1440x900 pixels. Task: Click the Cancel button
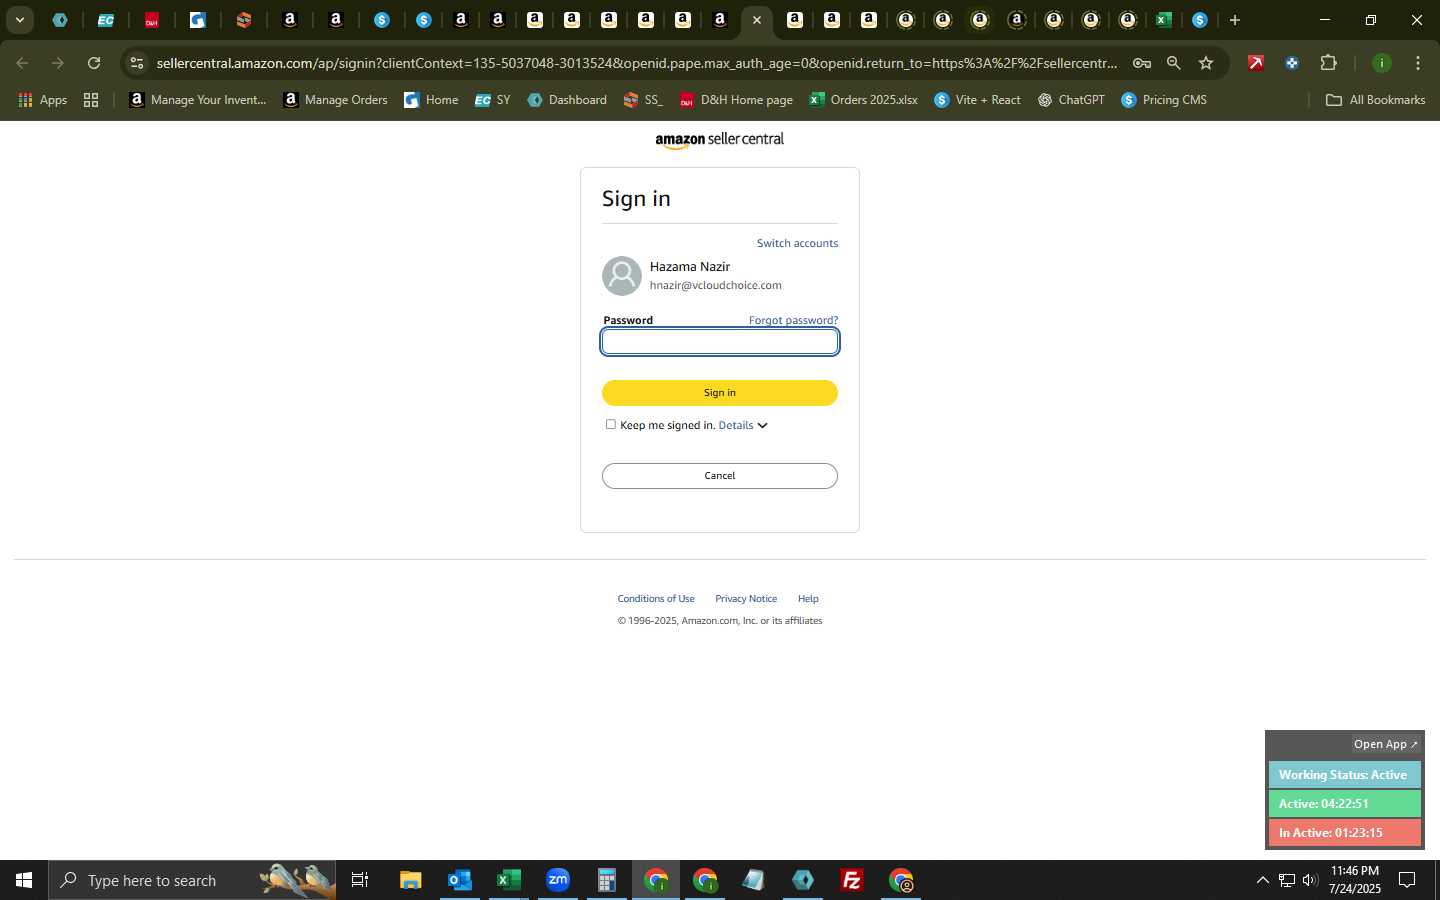(720, 476)
